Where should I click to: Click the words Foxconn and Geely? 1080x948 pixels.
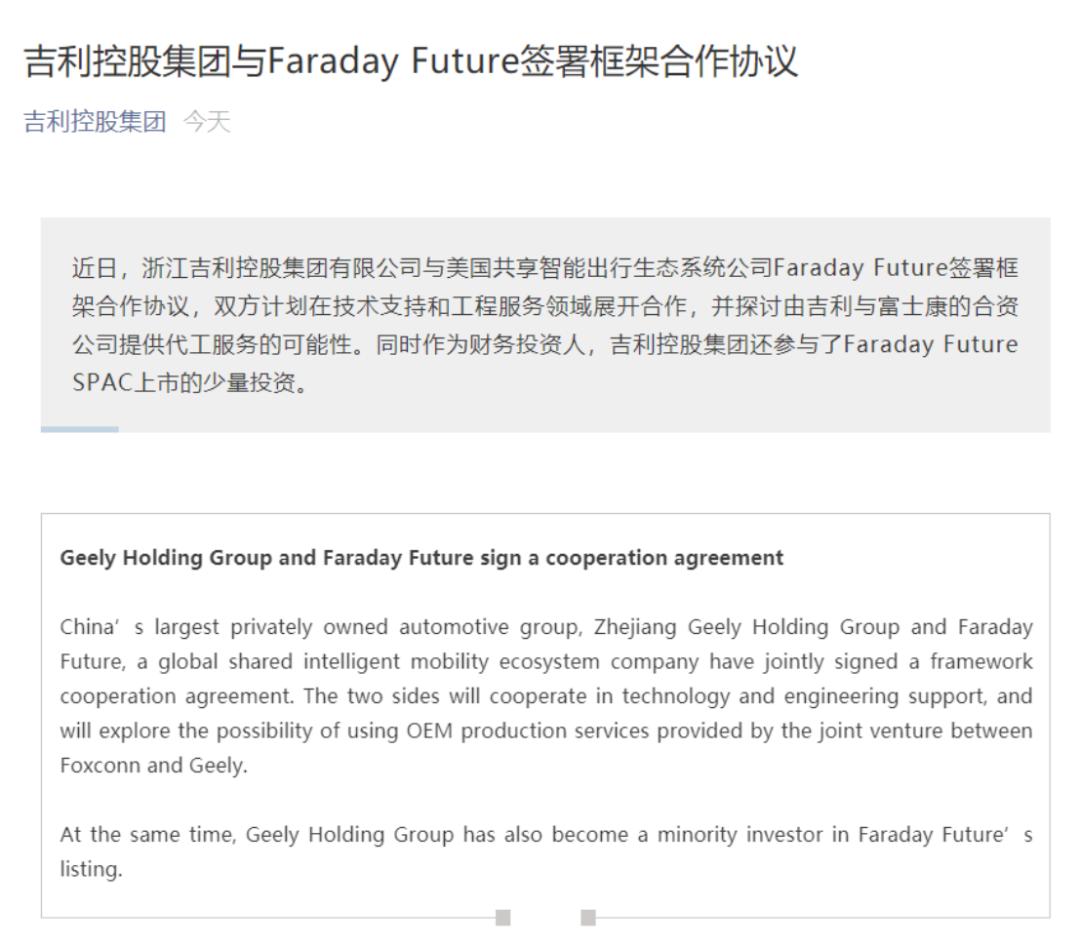[x=153, y=765]
